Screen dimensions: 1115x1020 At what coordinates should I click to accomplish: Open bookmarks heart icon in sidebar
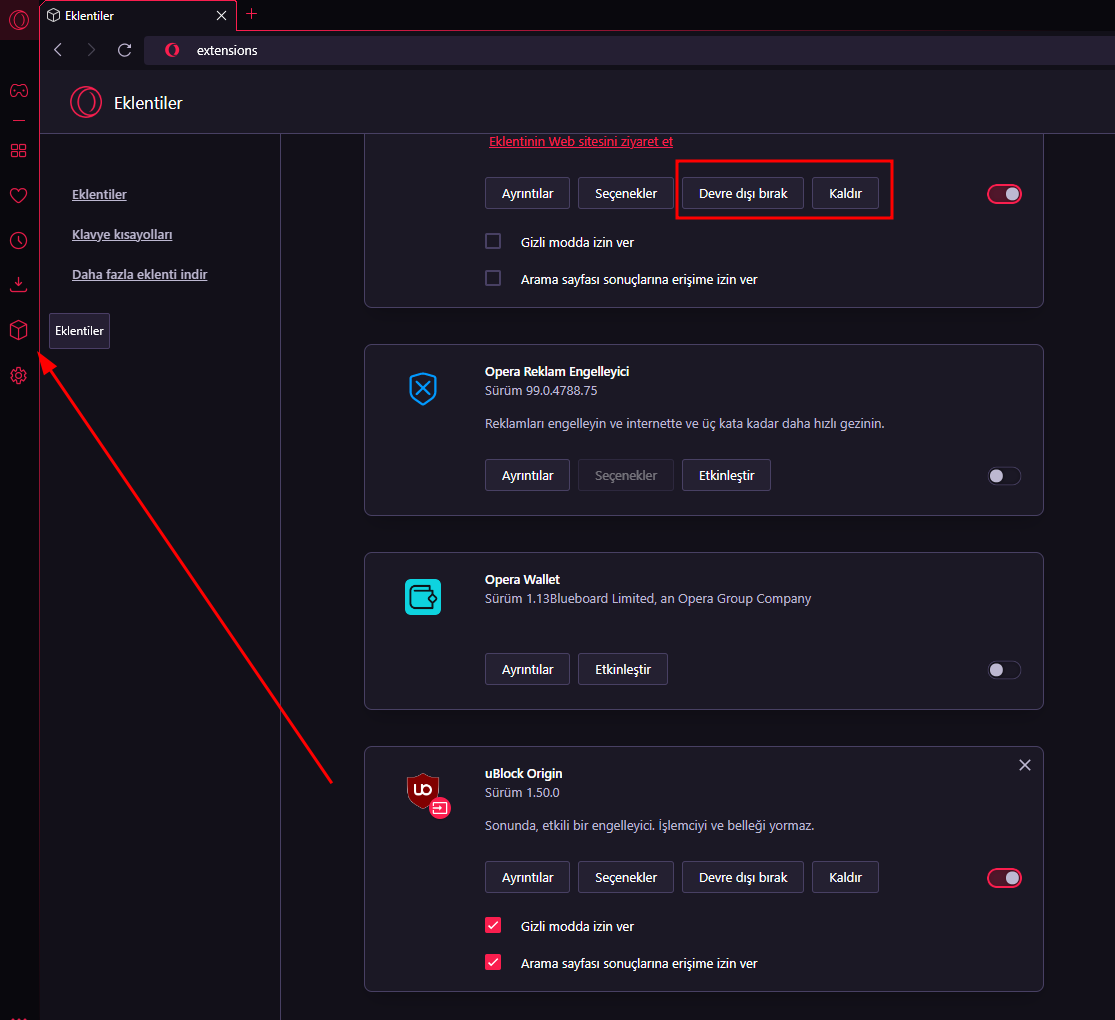point(19,195)
